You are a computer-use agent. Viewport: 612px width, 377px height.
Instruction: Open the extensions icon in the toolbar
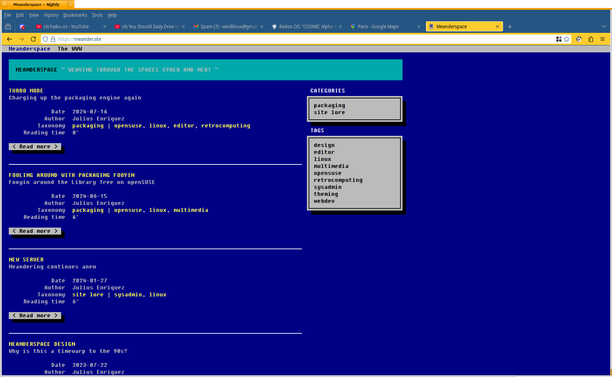coord(591,39)
